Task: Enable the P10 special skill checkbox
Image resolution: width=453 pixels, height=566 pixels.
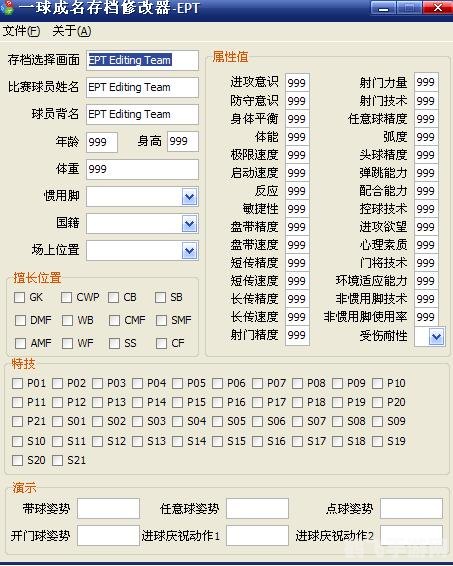Action: (x=377, y=383)
